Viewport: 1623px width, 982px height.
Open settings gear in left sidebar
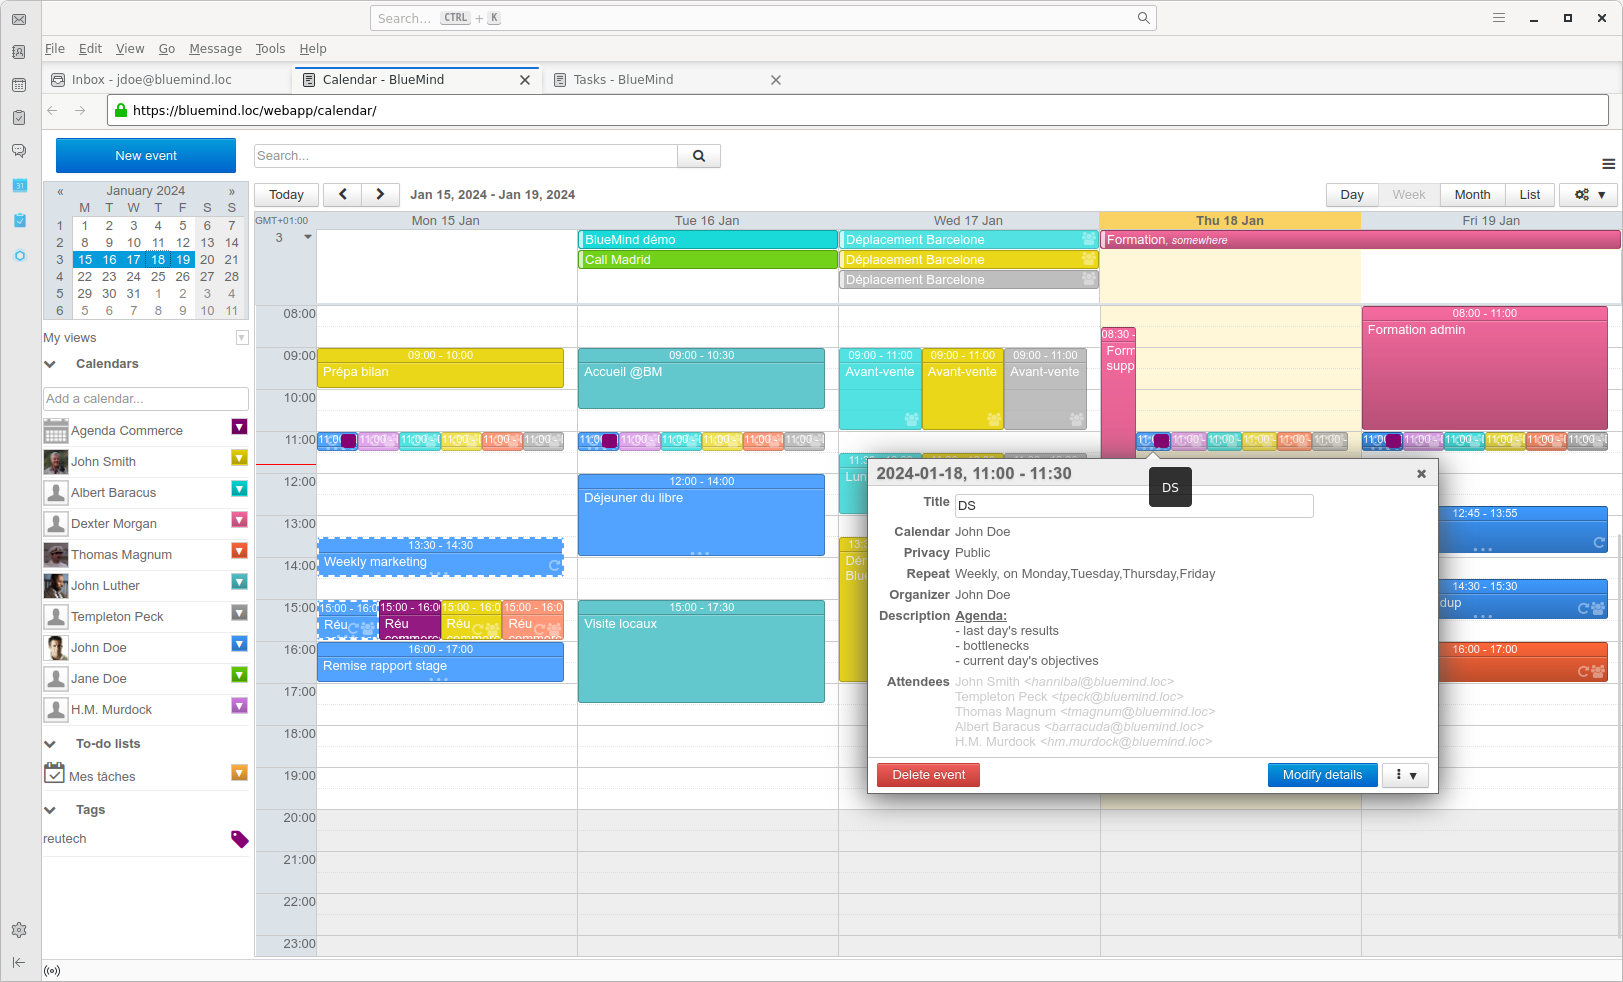pos(19,930)
